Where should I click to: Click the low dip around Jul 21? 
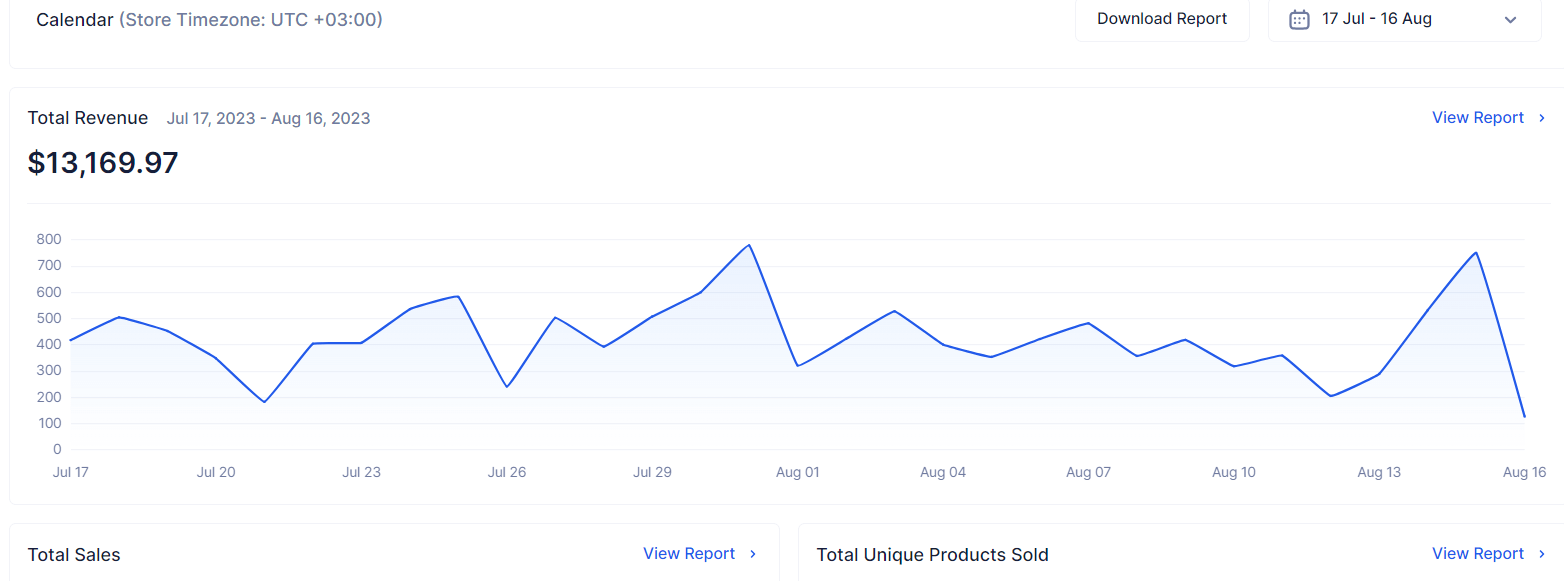pyautogui.click(x=264, y=402)
